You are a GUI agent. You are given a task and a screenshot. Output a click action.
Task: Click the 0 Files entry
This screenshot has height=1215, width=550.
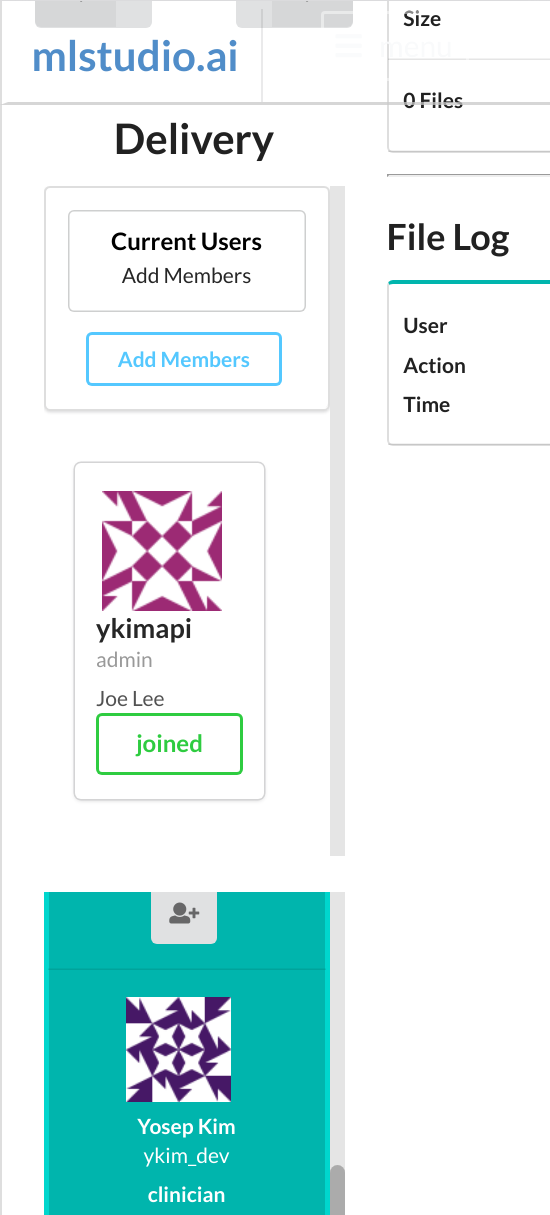pyautogui.click(x=433, y=100)
